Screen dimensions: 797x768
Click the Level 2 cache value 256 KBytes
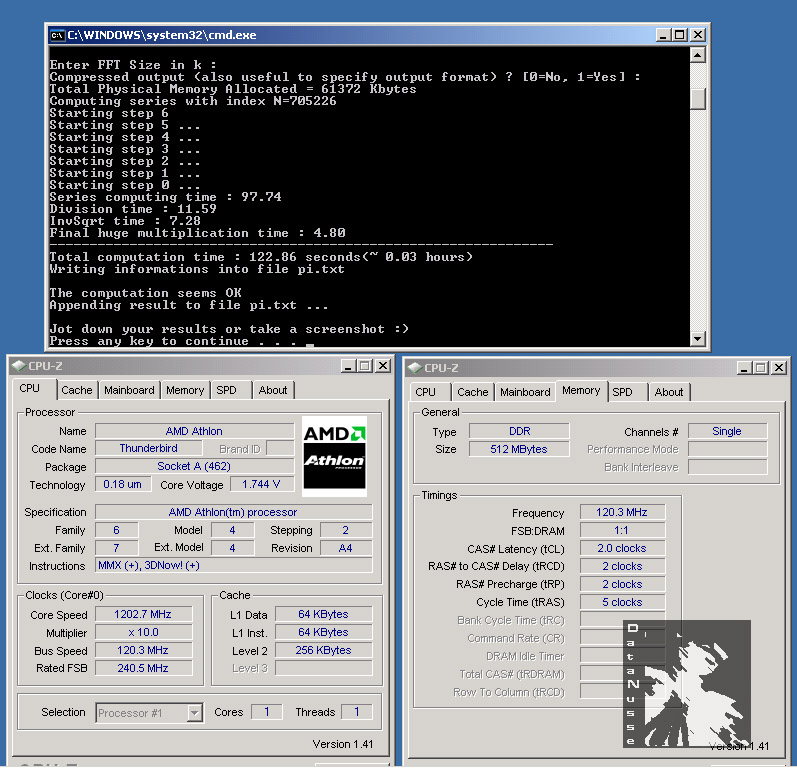[x=323, y=650]
